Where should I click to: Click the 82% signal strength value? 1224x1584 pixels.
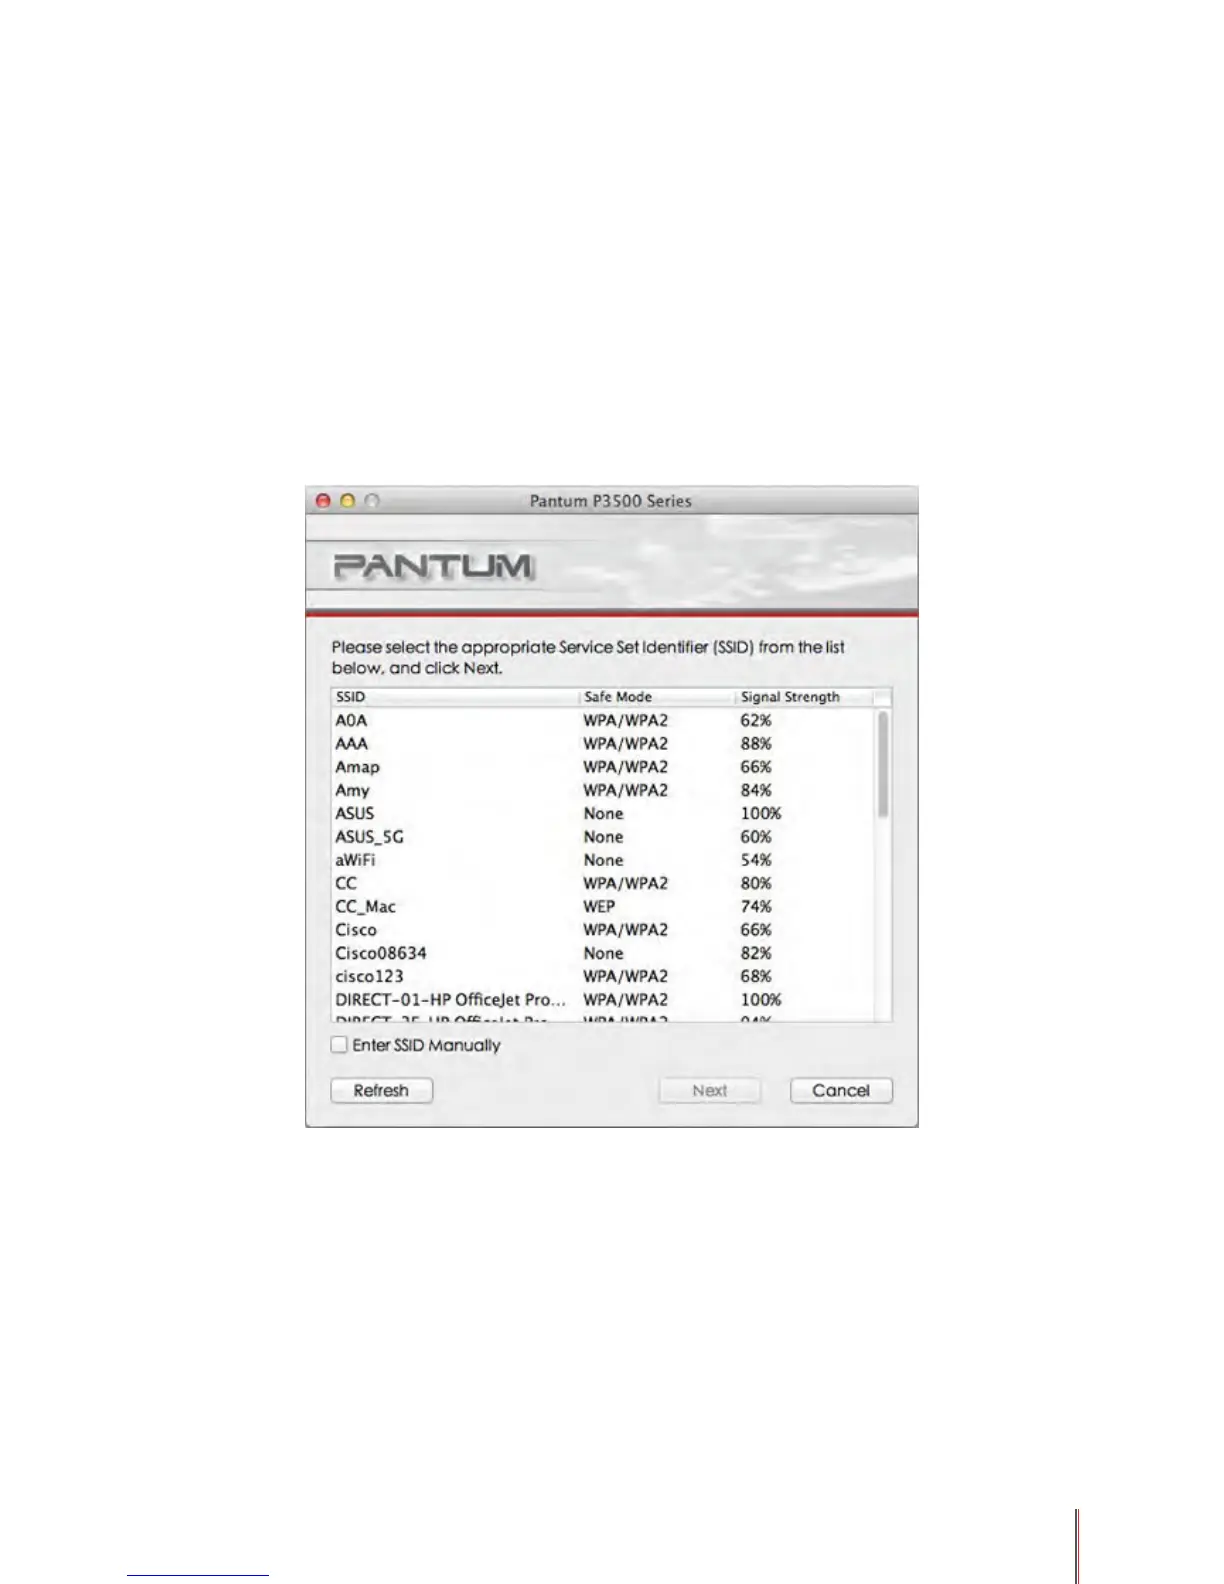(756, 953)
